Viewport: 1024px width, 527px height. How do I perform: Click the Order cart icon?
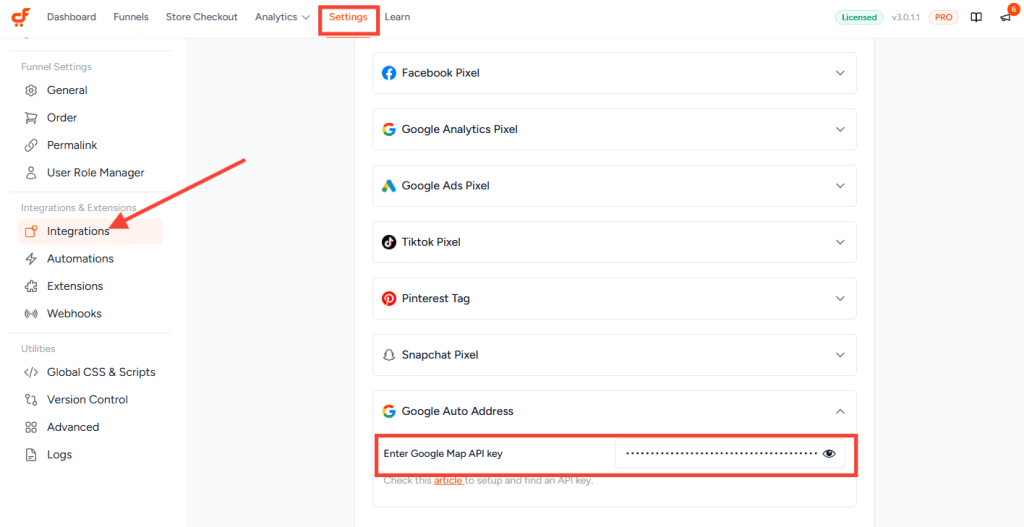pyautogui.click(x=31, y=118)
